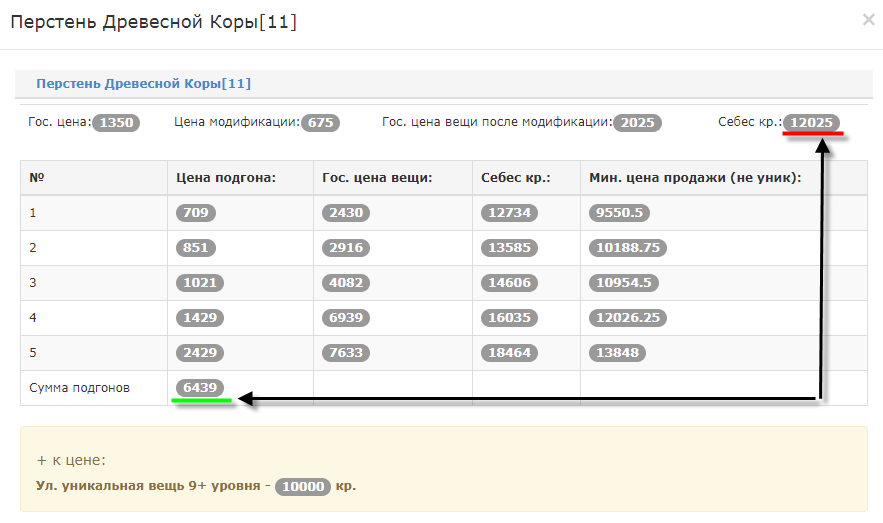This screenshot has width=883, height=523.
Task: Select the 709 badge in row 1
Action: click(x=196, y=213)
